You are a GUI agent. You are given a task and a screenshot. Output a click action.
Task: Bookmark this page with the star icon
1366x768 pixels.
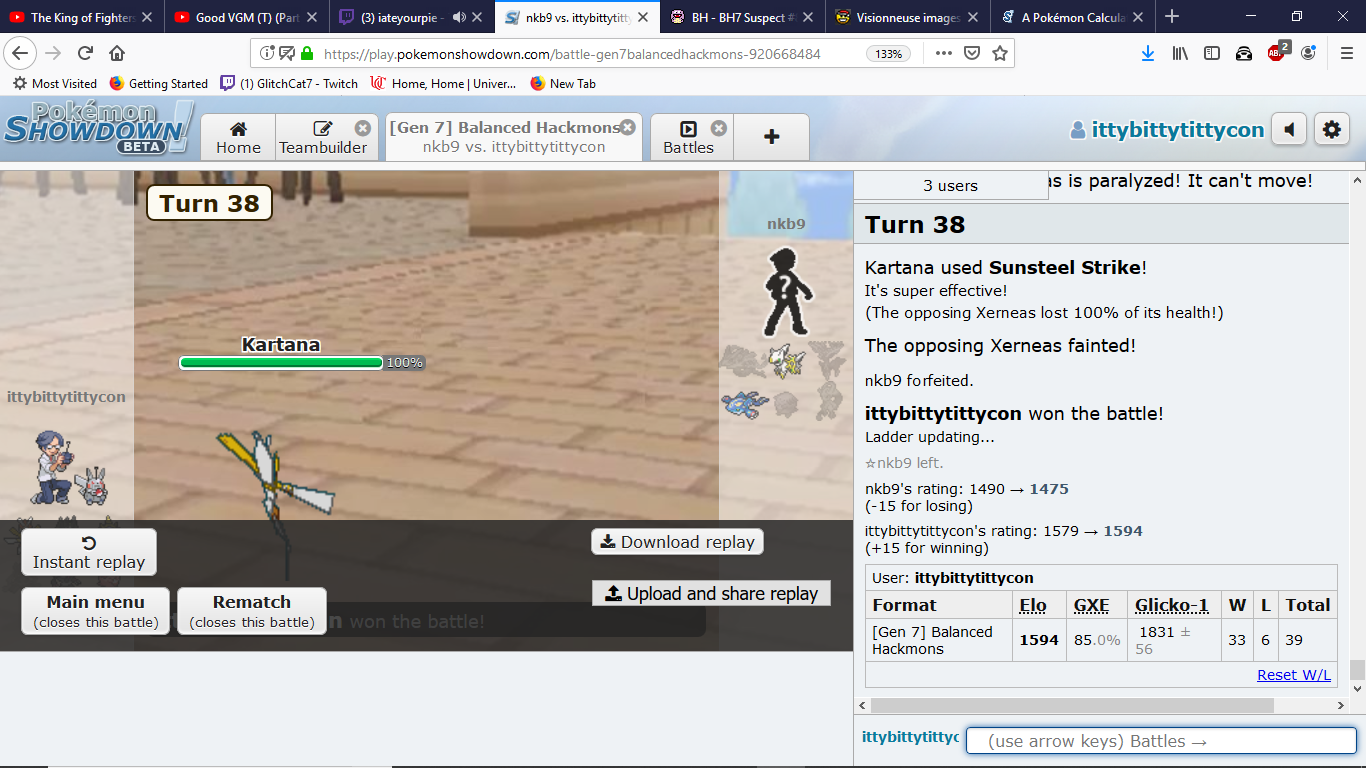point(1000,54)
